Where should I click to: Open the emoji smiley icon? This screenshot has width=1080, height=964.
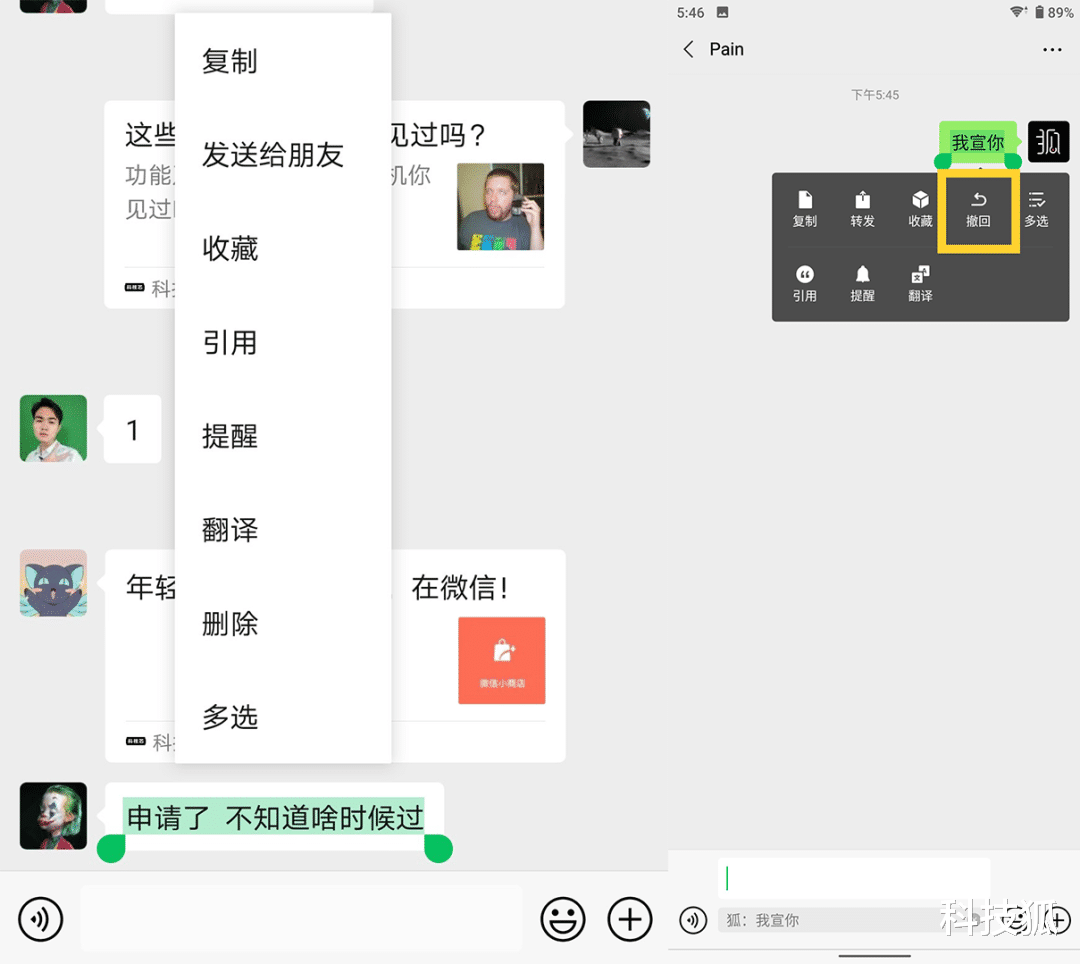(x=563, y=918)
